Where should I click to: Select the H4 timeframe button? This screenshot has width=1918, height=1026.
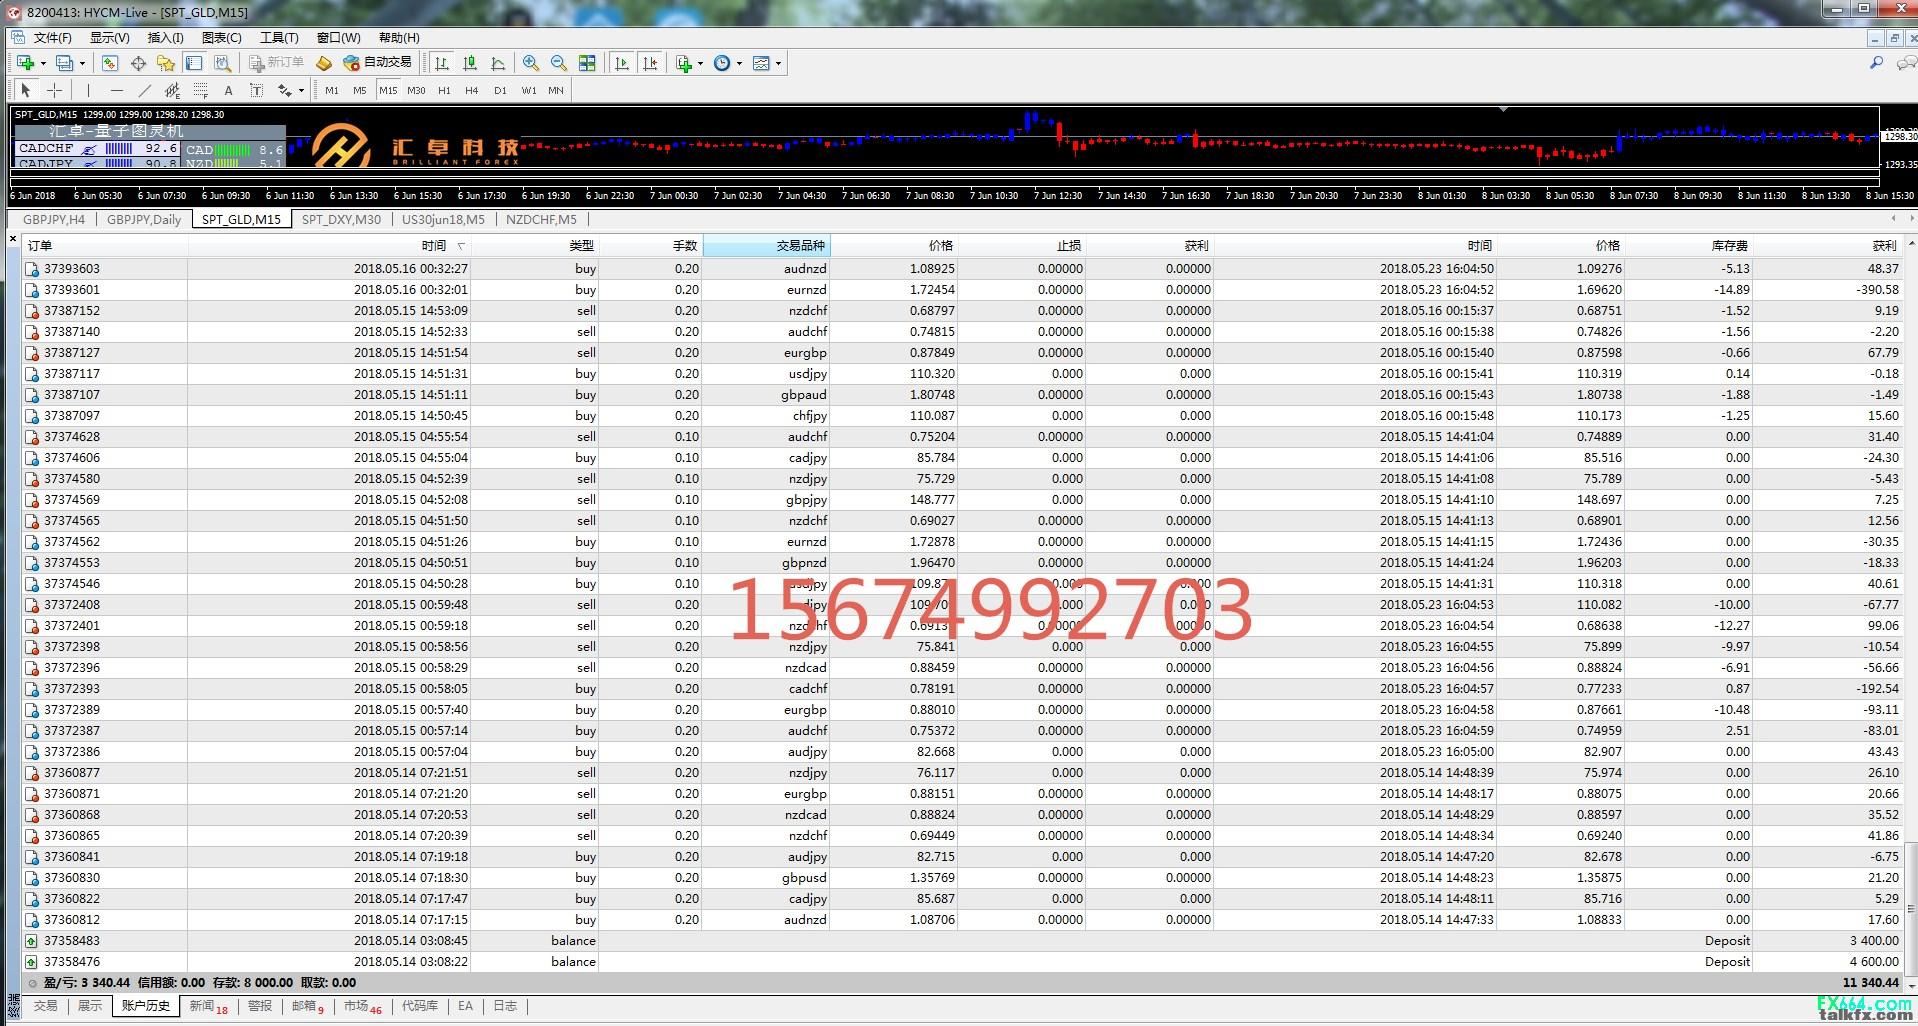472,90
